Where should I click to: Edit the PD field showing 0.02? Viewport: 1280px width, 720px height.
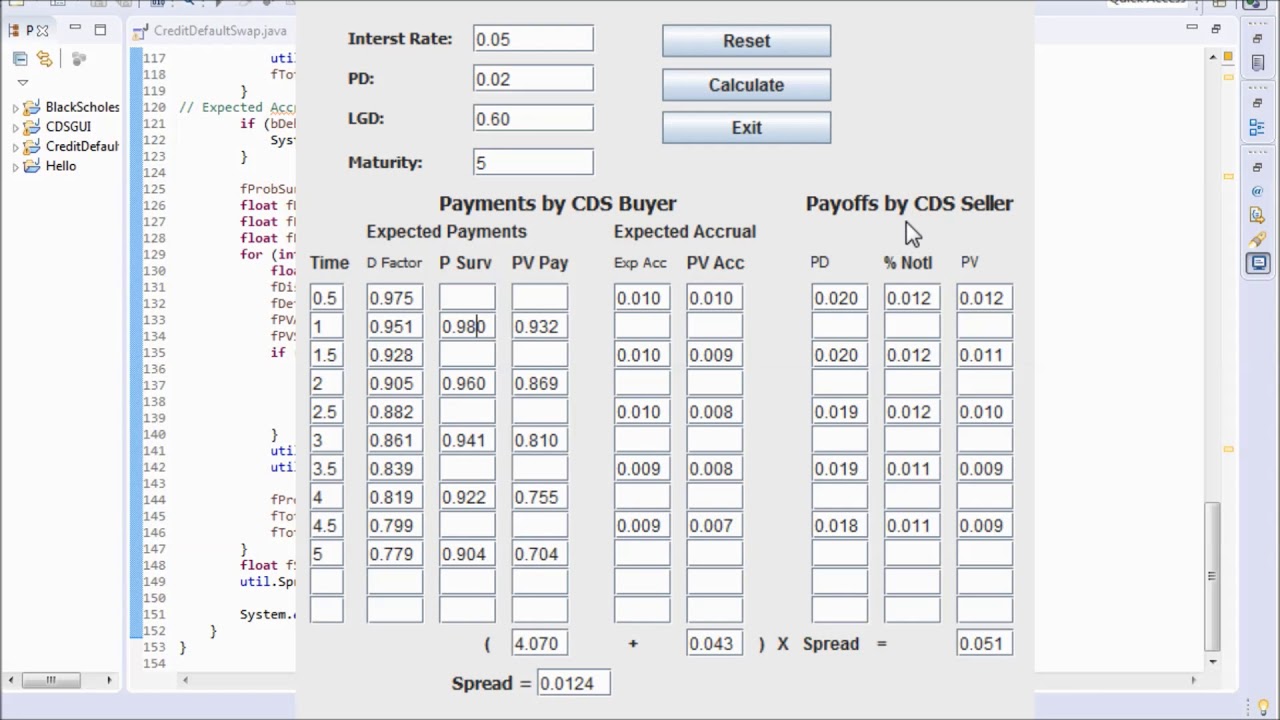533,79
